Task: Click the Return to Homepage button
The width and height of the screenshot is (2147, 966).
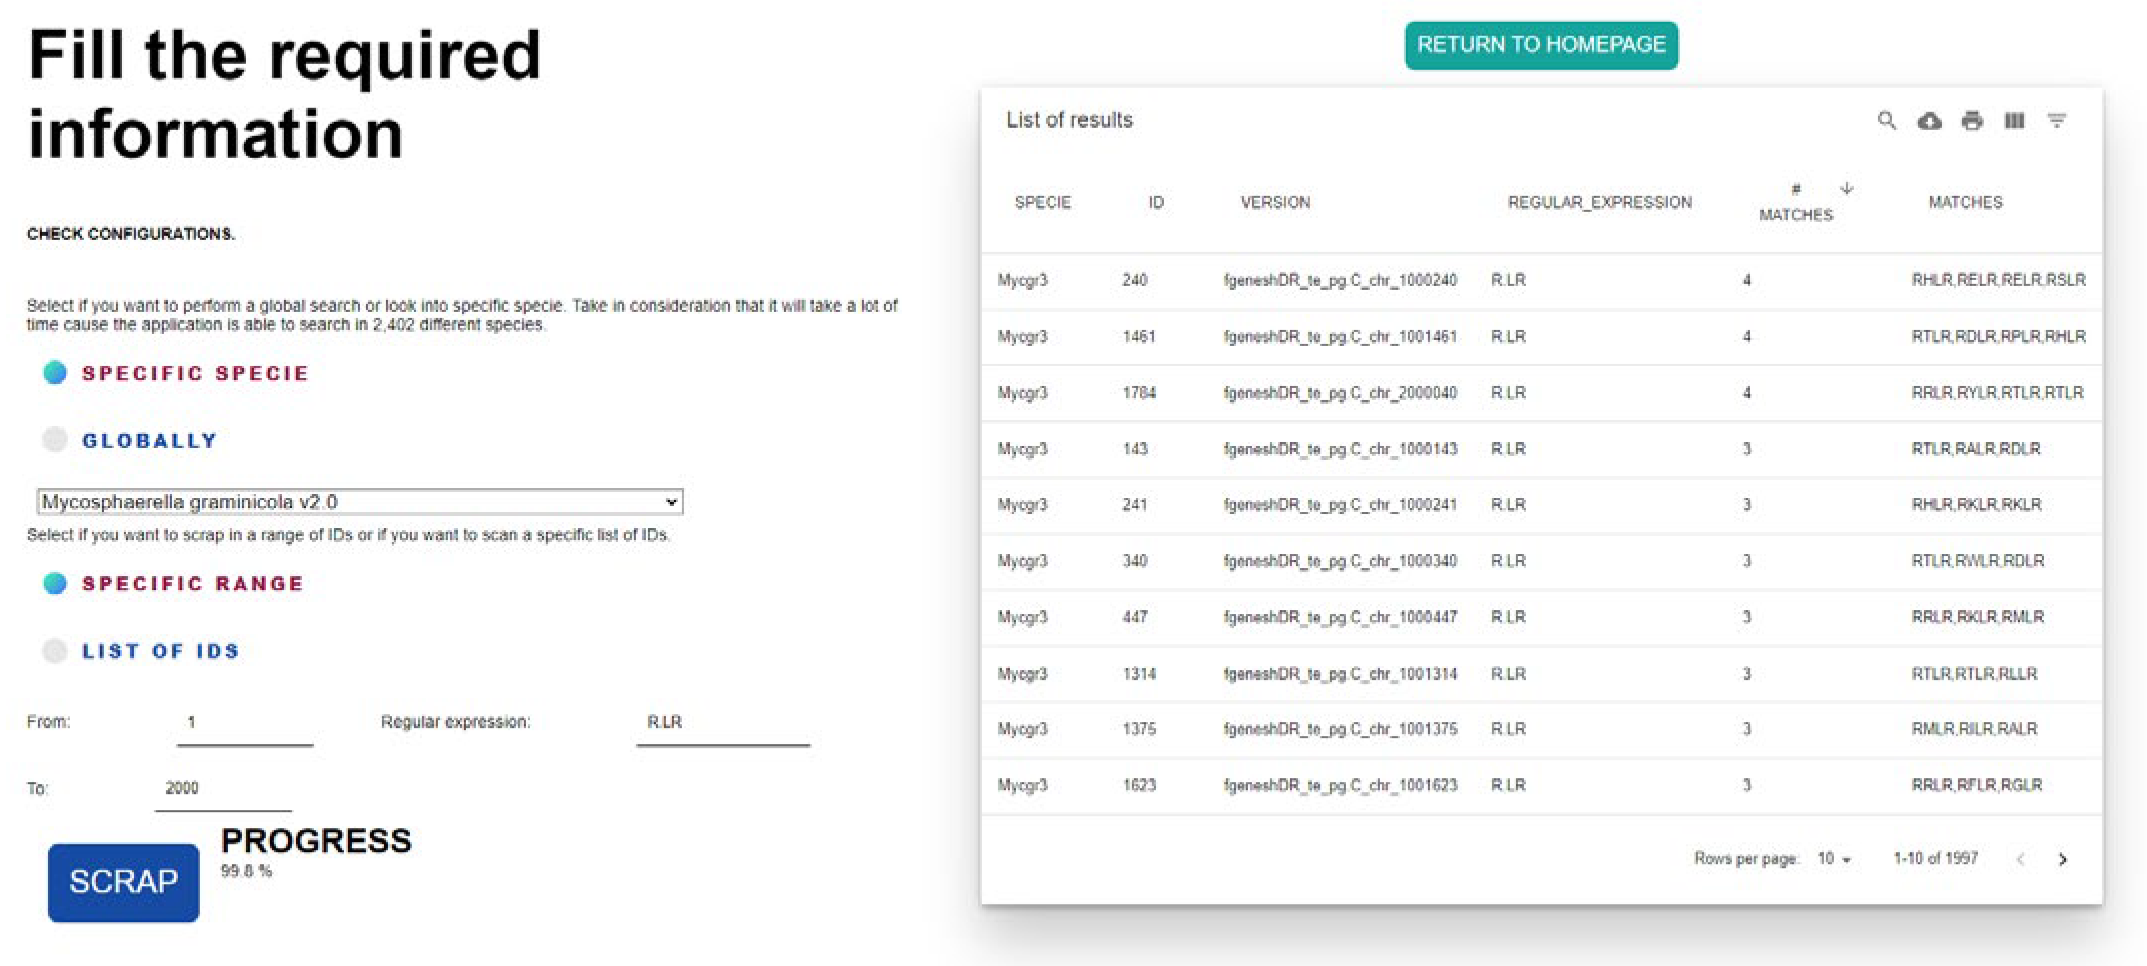Action: (1540, 46)
